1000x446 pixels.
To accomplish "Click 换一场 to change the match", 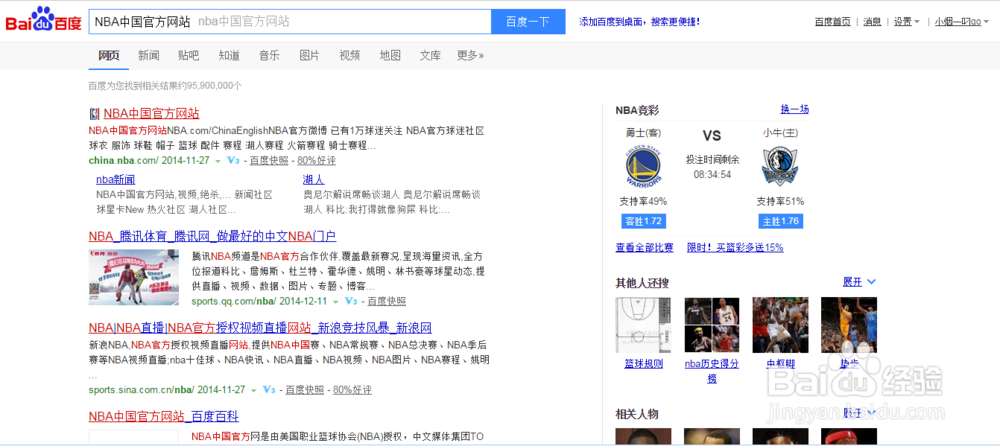I will click(x=795, y=109).
